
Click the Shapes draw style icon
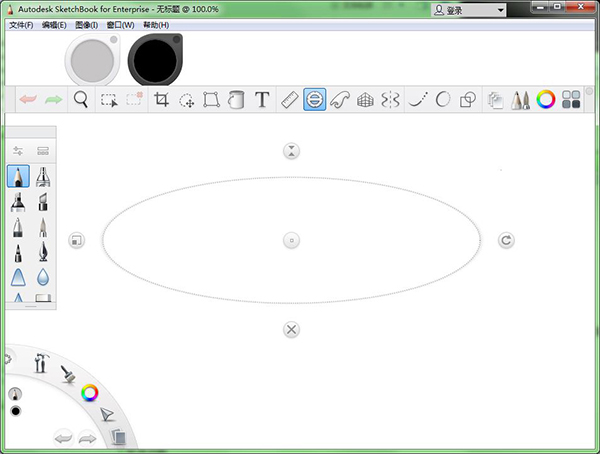pyautogui.click(x=468, y=100)
